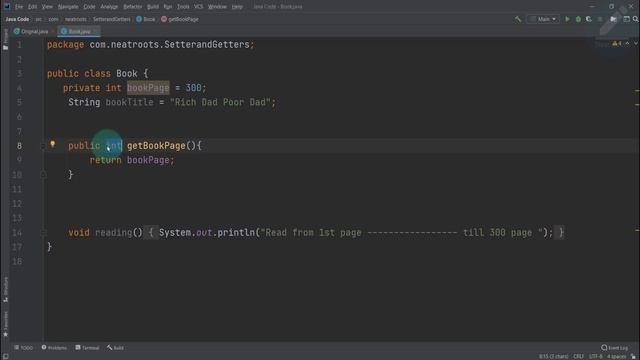Run with coverage icon in toolbar

pos(589,19)
